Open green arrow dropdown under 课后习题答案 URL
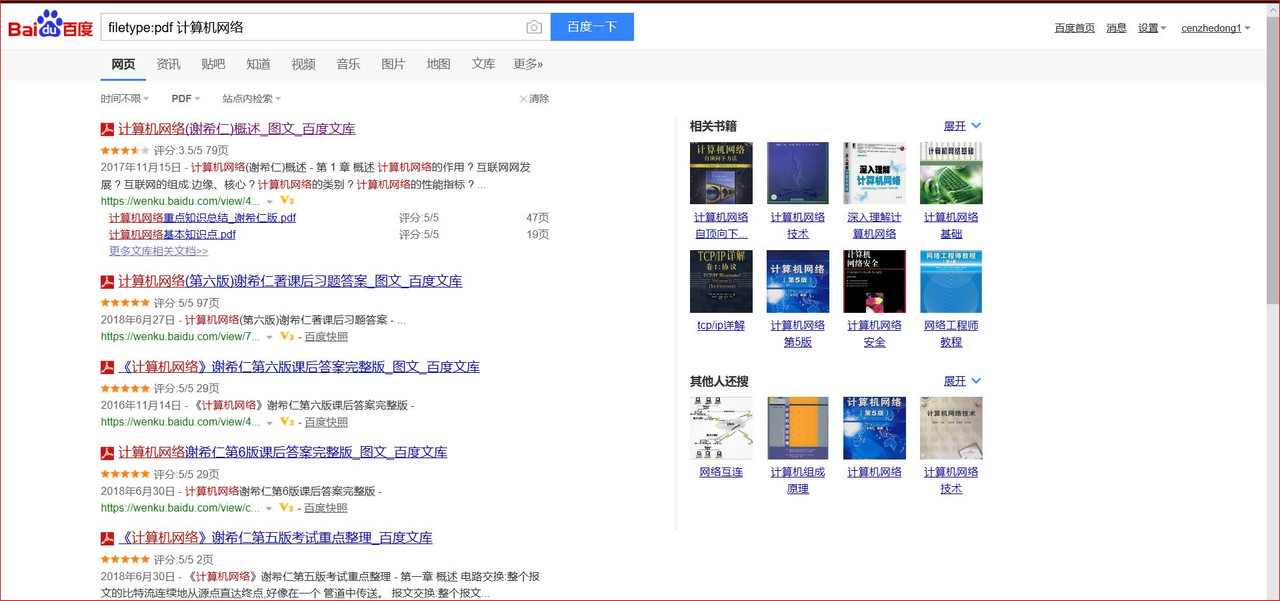 click(269, 337)
